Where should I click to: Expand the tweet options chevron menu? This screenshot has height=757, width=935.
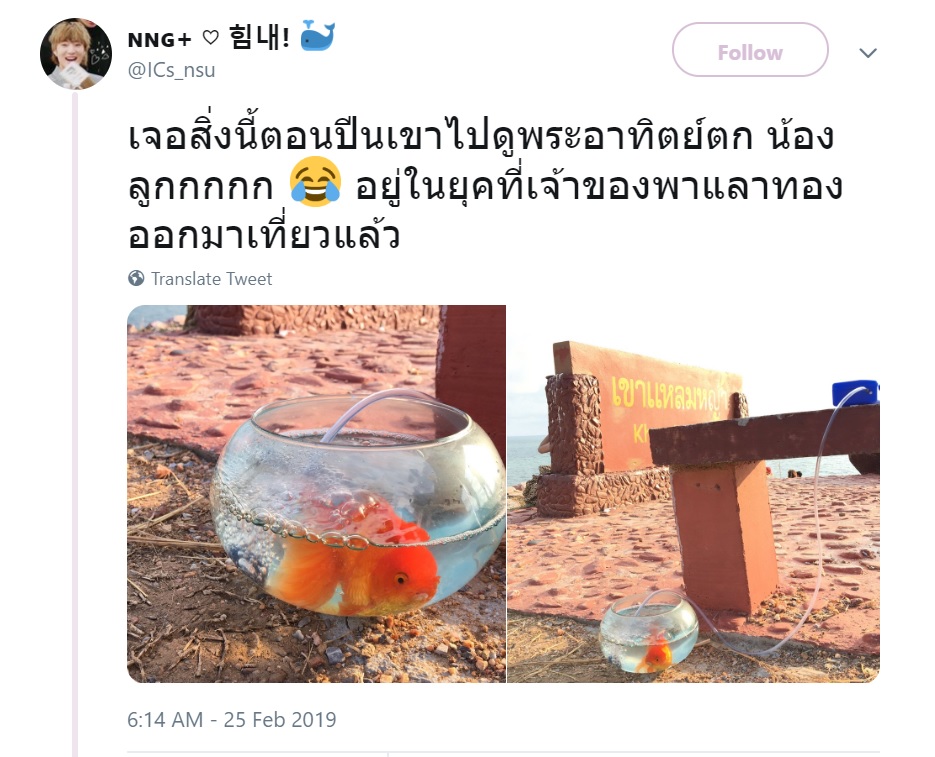coord(868,53)
